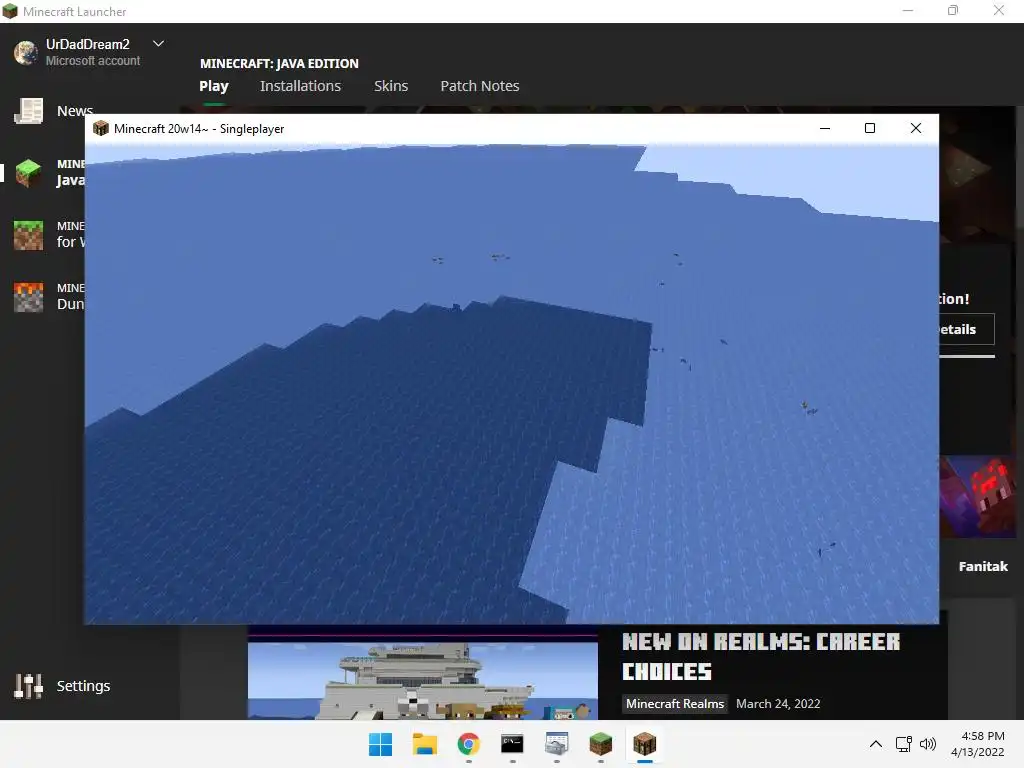Click the Microsoft account label
The height and width of the screenshot is (768, 1024).
(93, 61)
